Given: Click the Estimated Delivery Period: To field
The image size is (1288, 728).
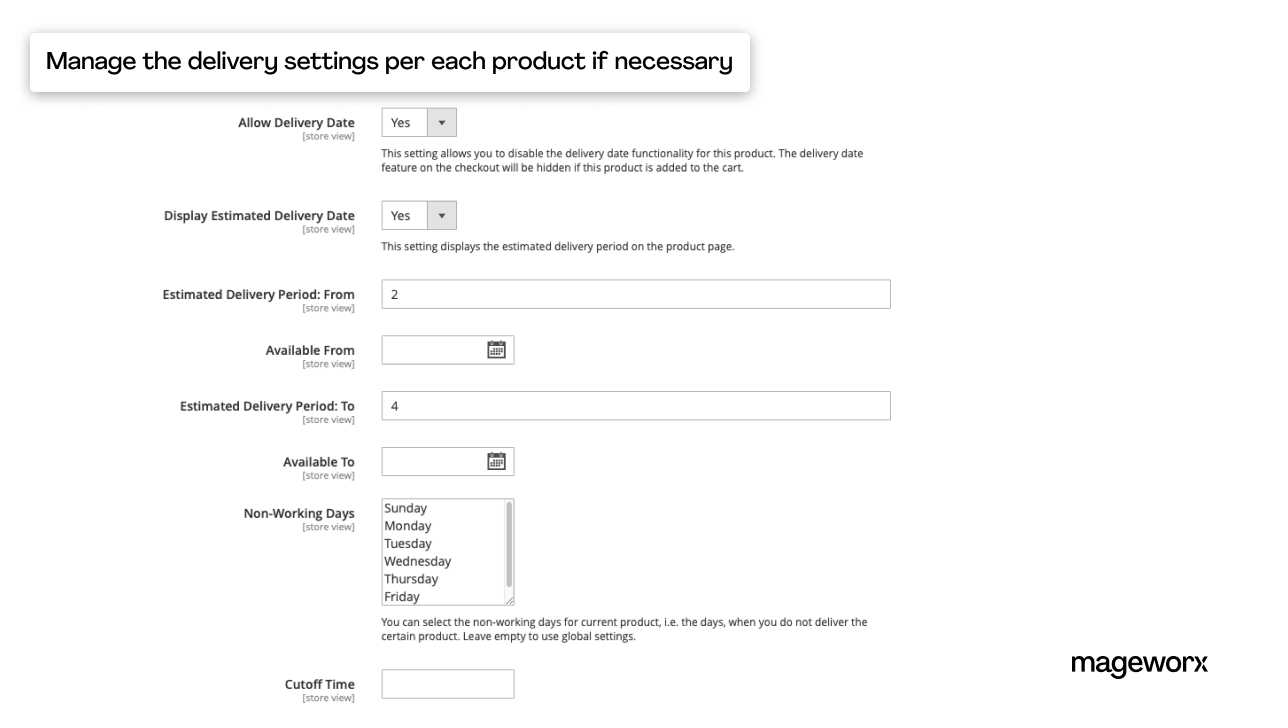Looking at the screenshot, I should [x=635, y=406].
